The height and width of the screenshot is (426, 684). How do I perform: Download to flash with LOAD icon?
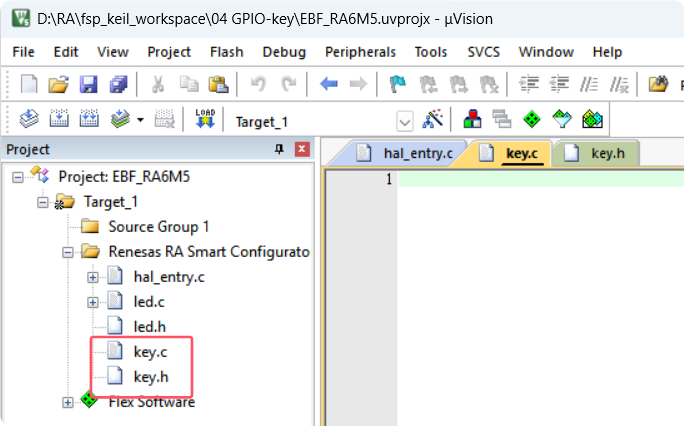click(x=205, y=118)
